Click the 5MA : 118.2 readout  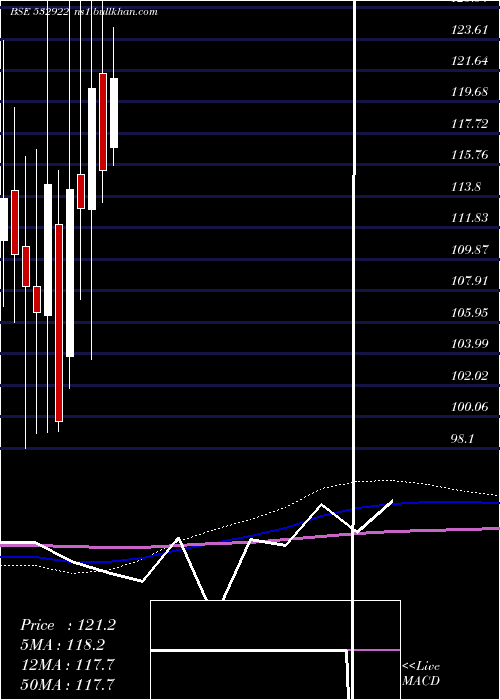point(63,645)
